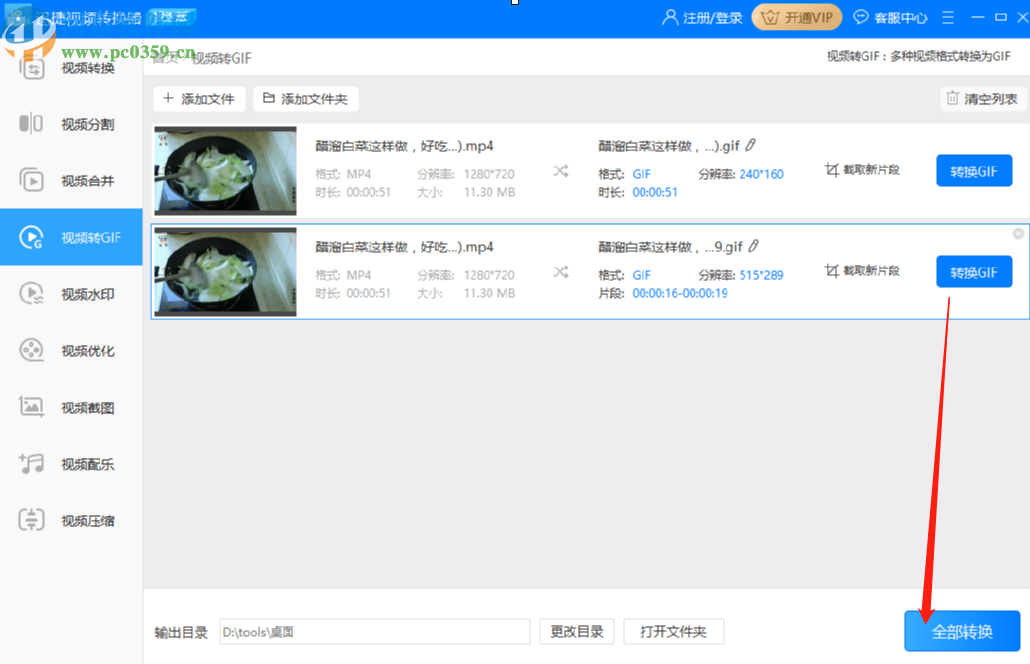Click the 00:00:16-00:00:19 segment value

point(680,293)
